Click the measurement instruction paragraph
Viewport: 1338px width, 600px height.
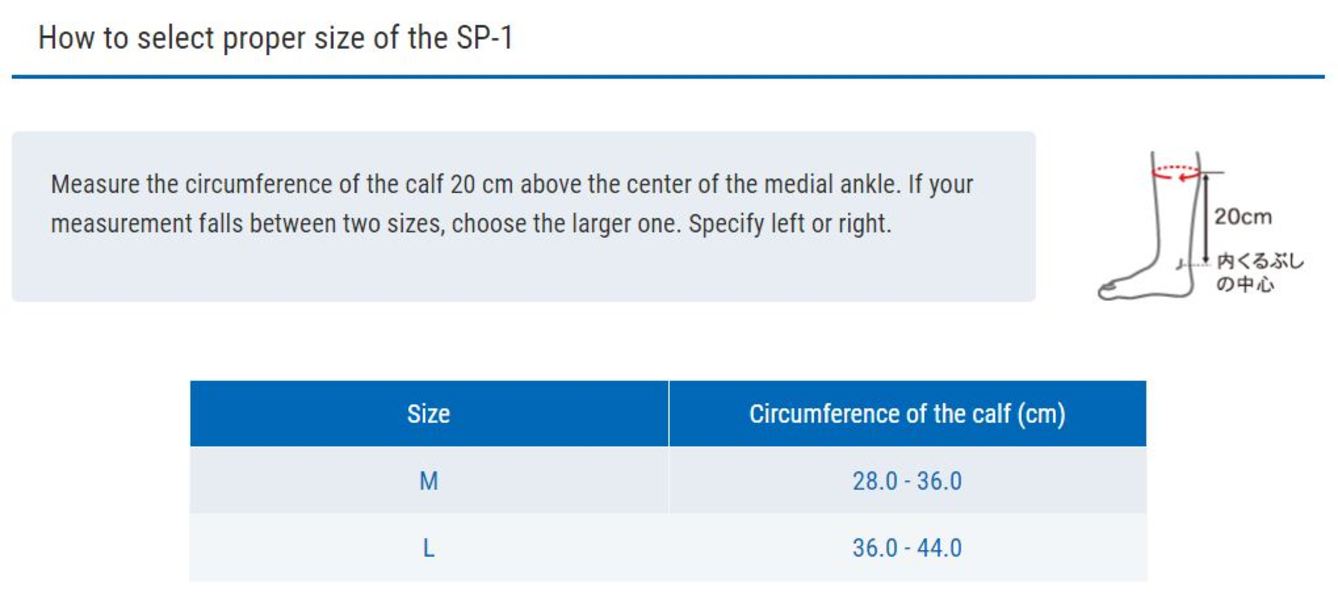pos(512,204)
